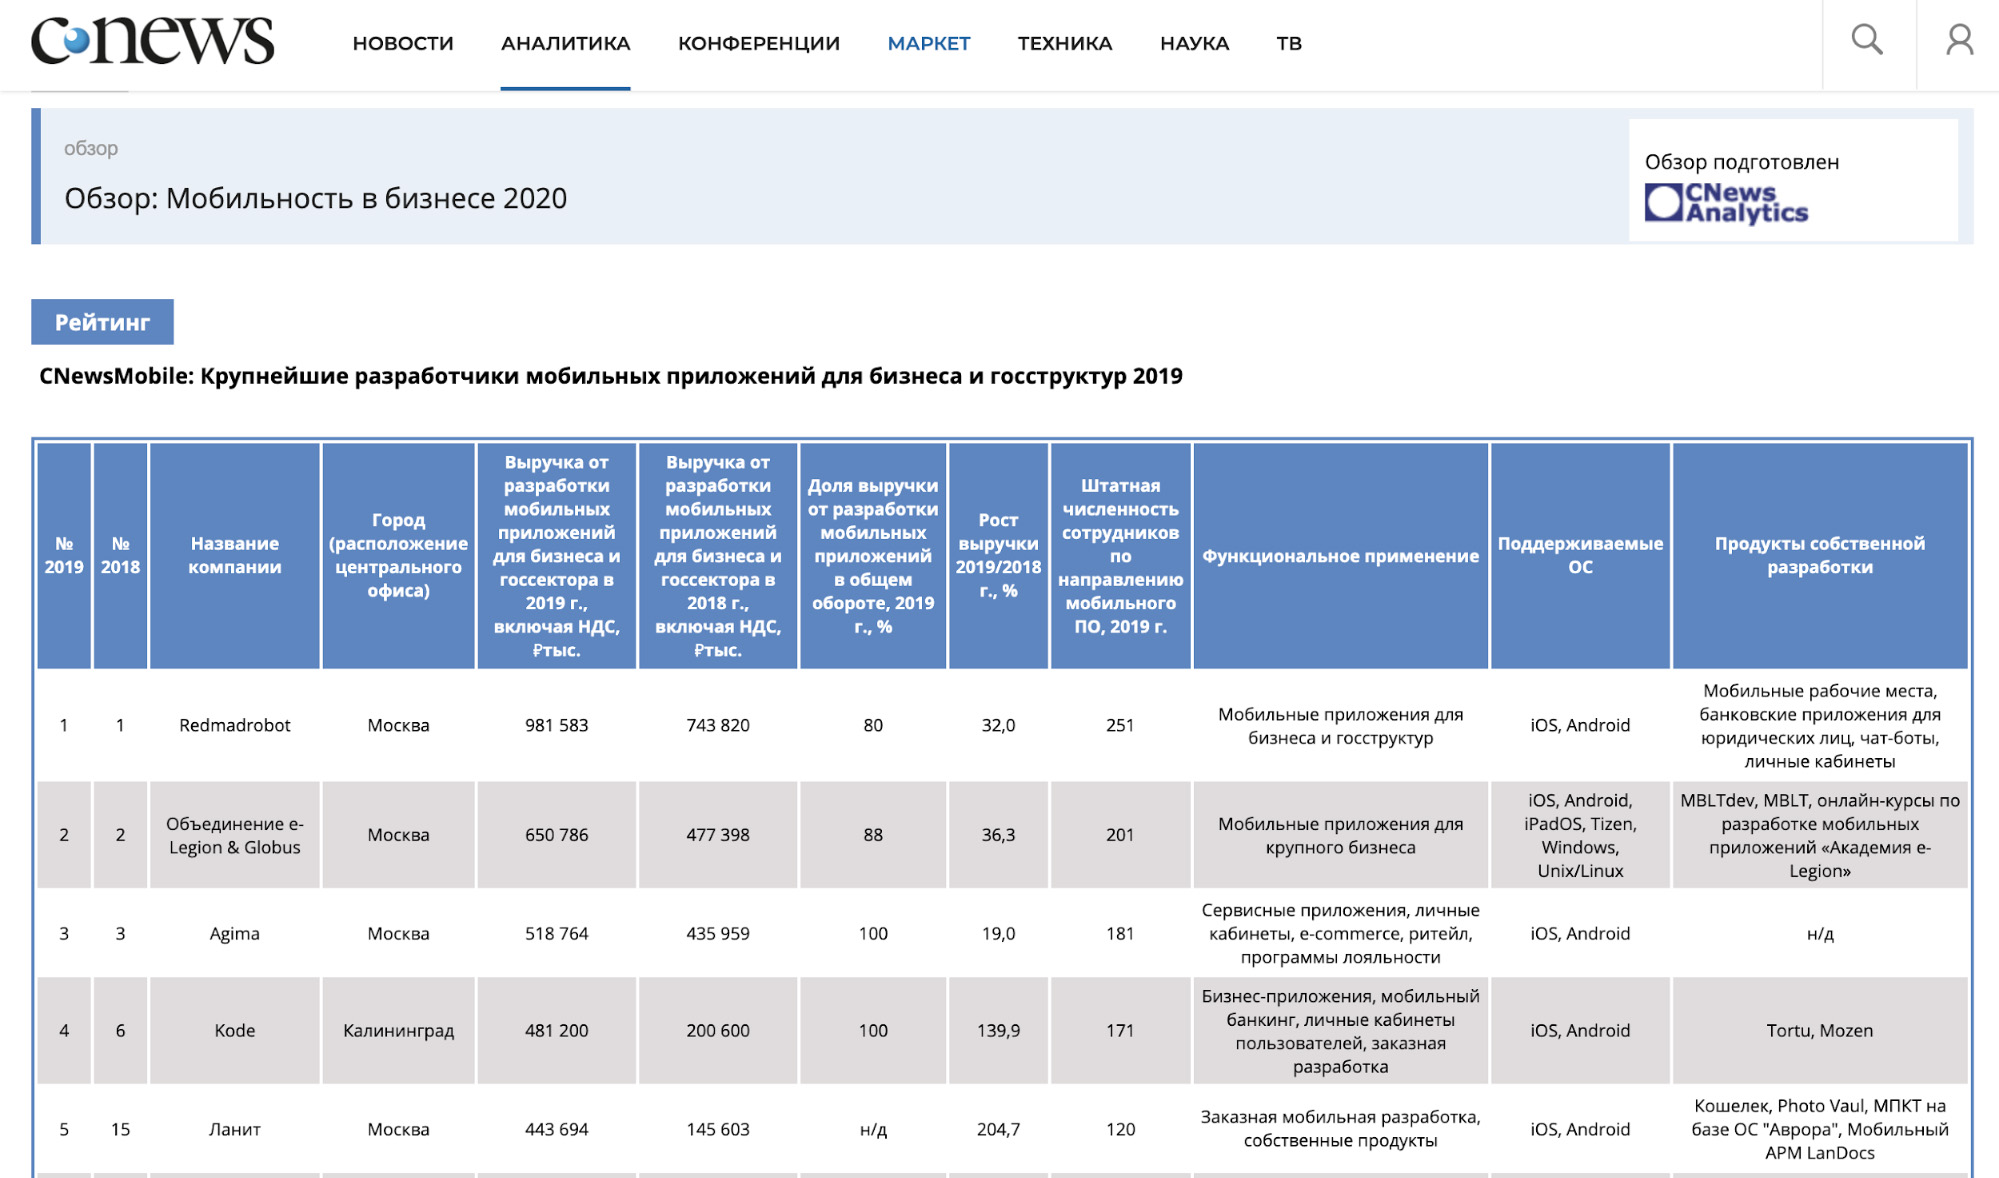Click the 'Tortu, Mozen' products cell
Image resolution: width=1999 pixels, height=1178 pixels.
(x=1820, y=1030)
